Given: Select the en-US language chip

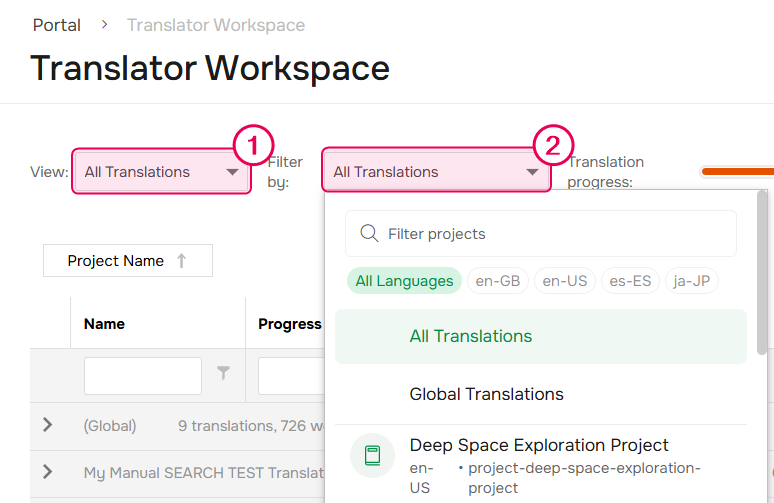Looking at the screenshot, I should (x=565, y=281).
